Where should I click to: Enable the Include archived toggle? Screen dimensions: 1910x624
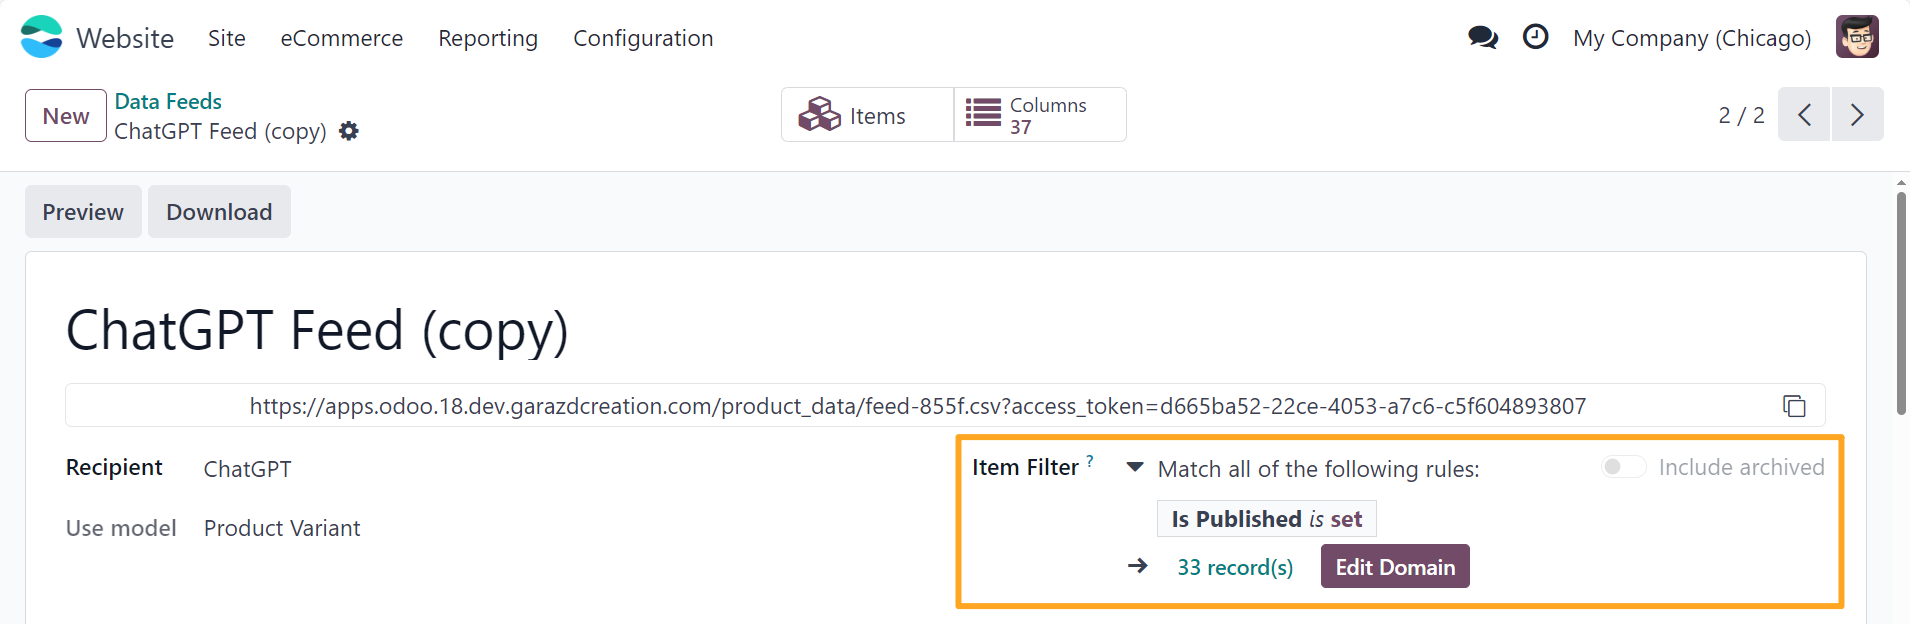coord(1622,466)
